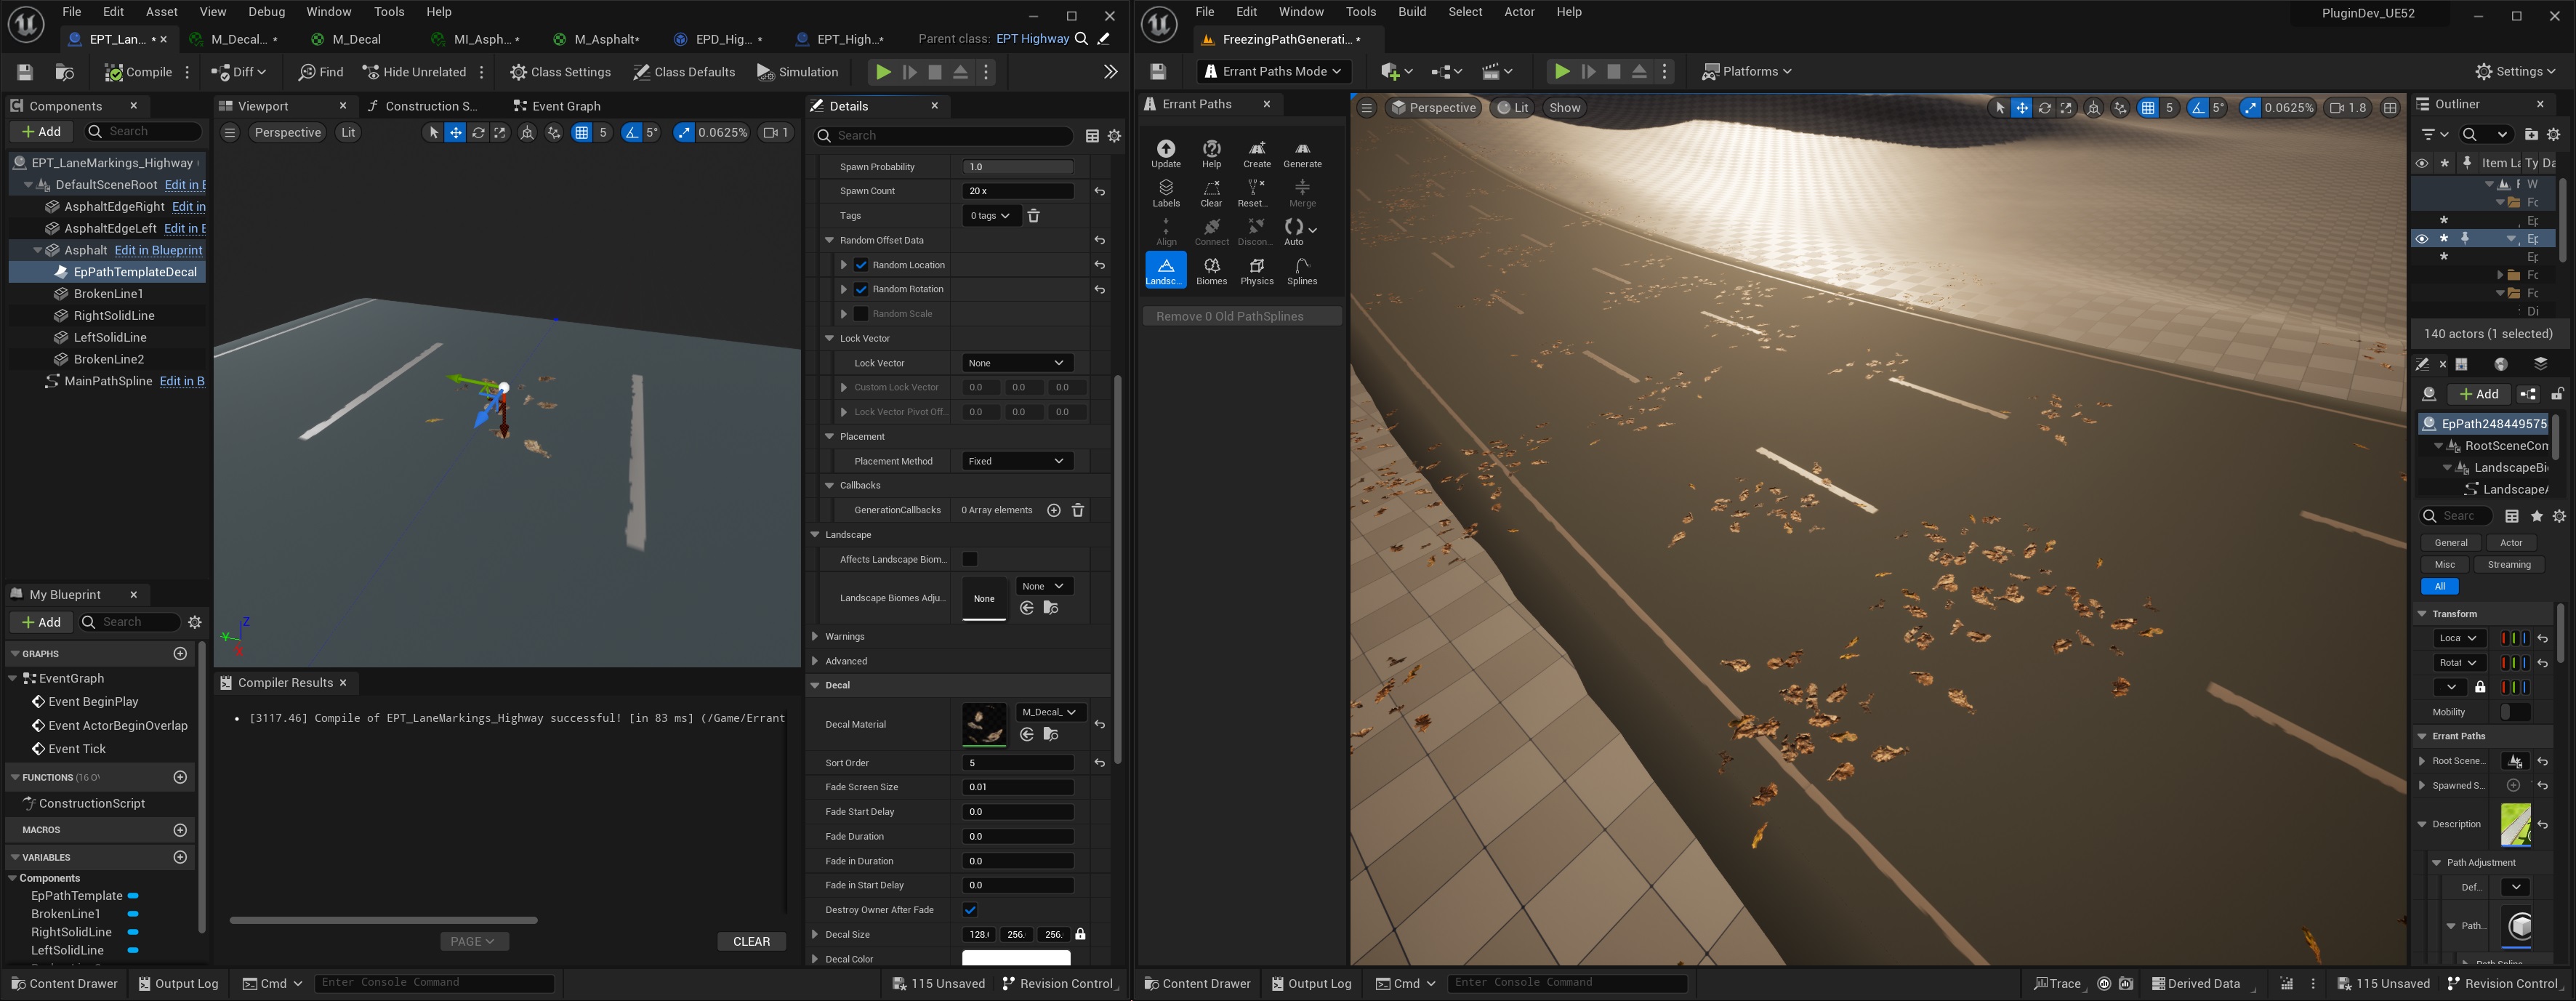
Task: Click the Labels icon in Errant Paths panel
Action: coord(1166,192)
